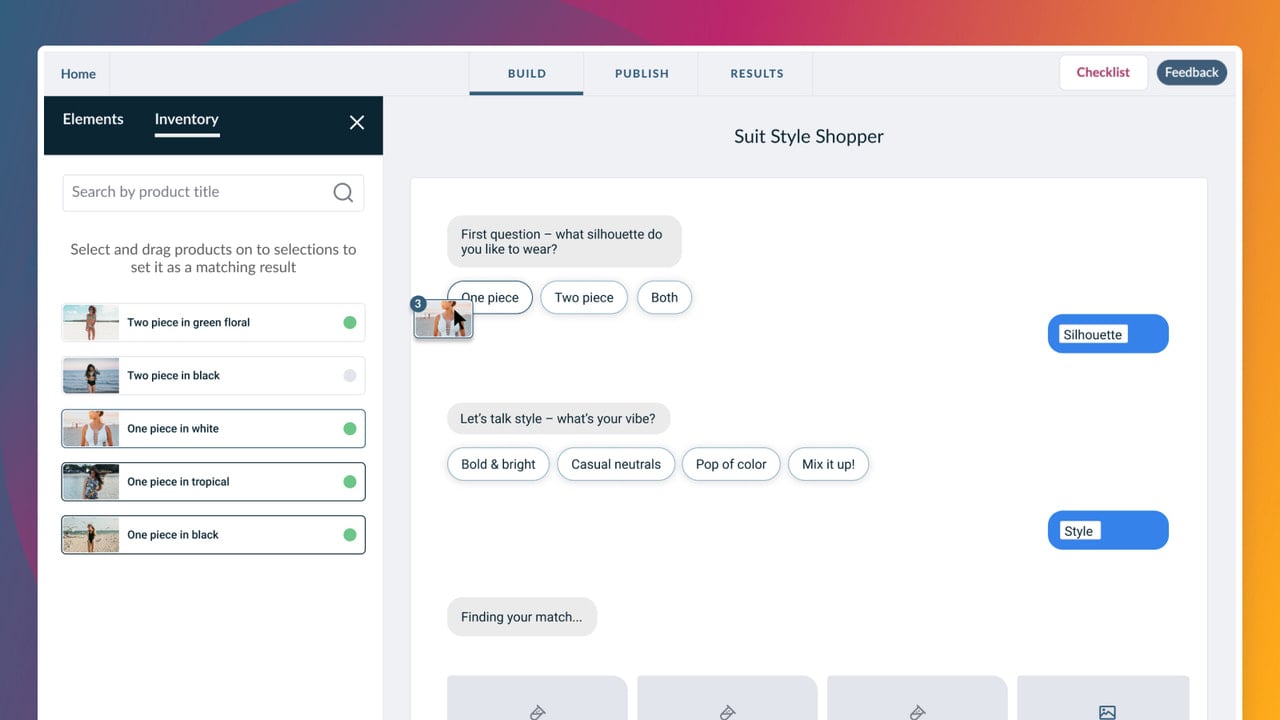Click the Suit Style Shopper title
The height and width of the screenshot is (720, 1280).
click(x=809, y=137)
